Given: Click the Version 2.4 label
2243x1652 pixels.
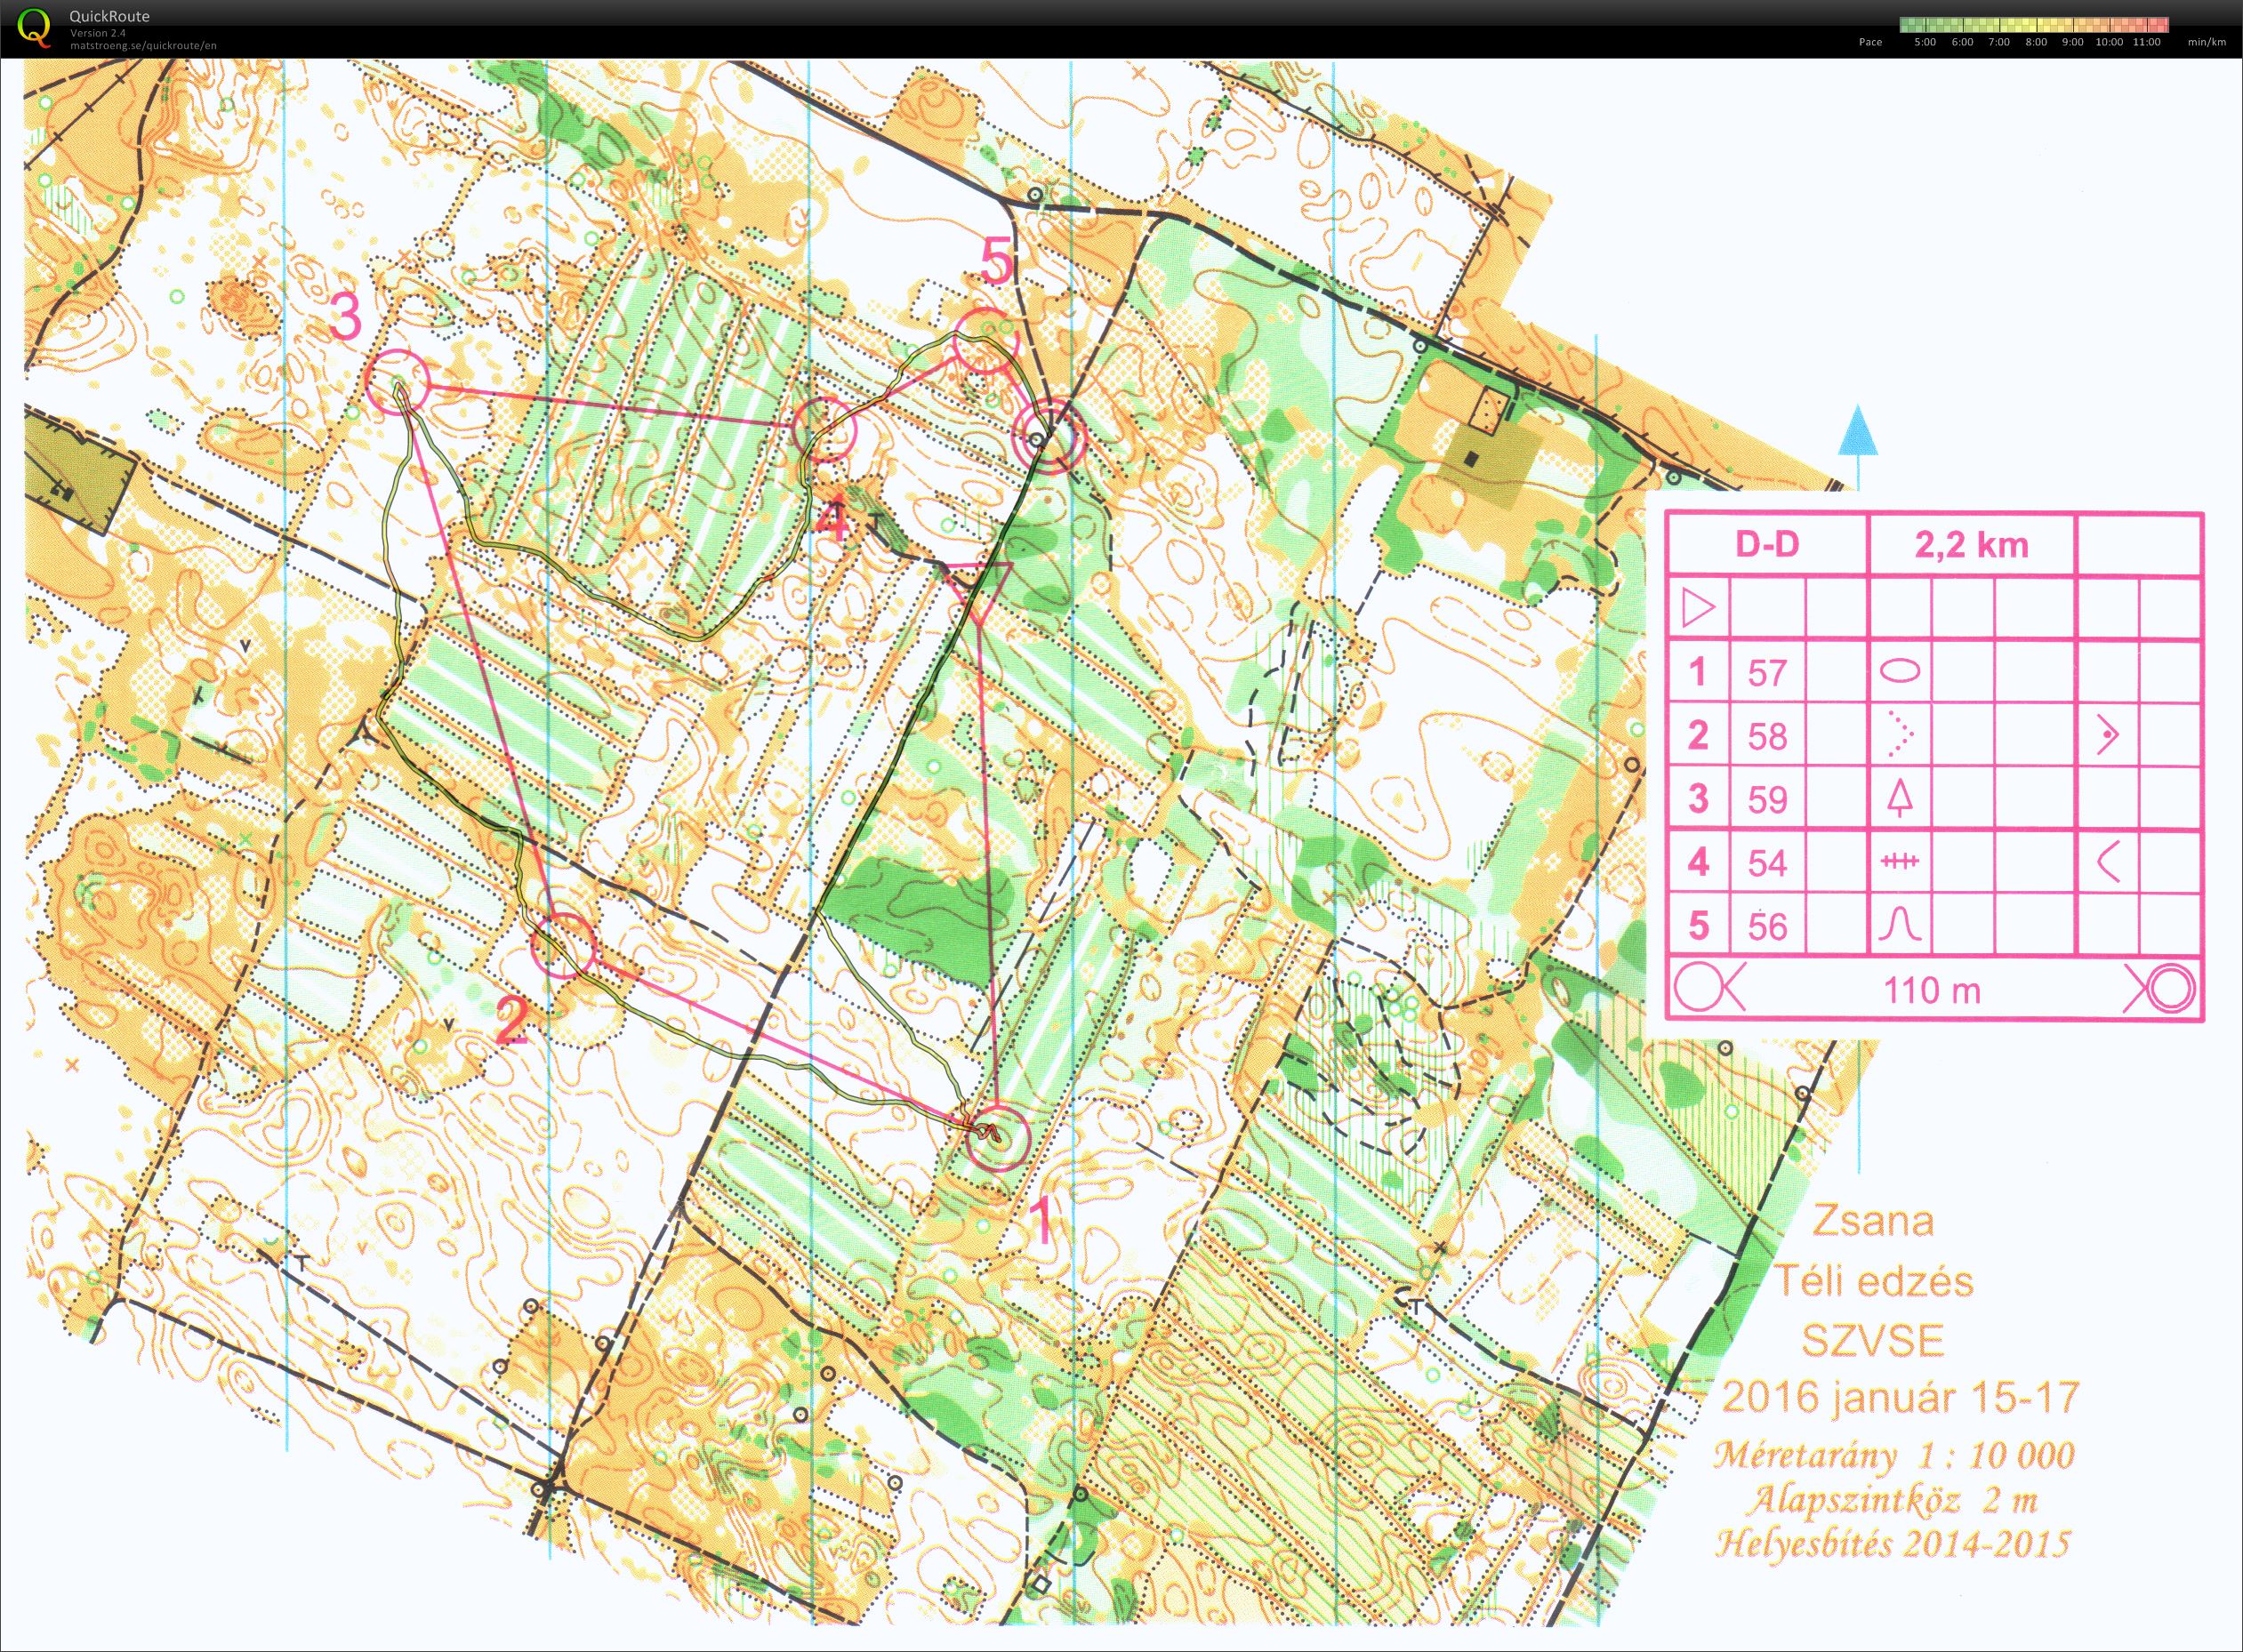Looking at the screenshot, I should point(98,33).
